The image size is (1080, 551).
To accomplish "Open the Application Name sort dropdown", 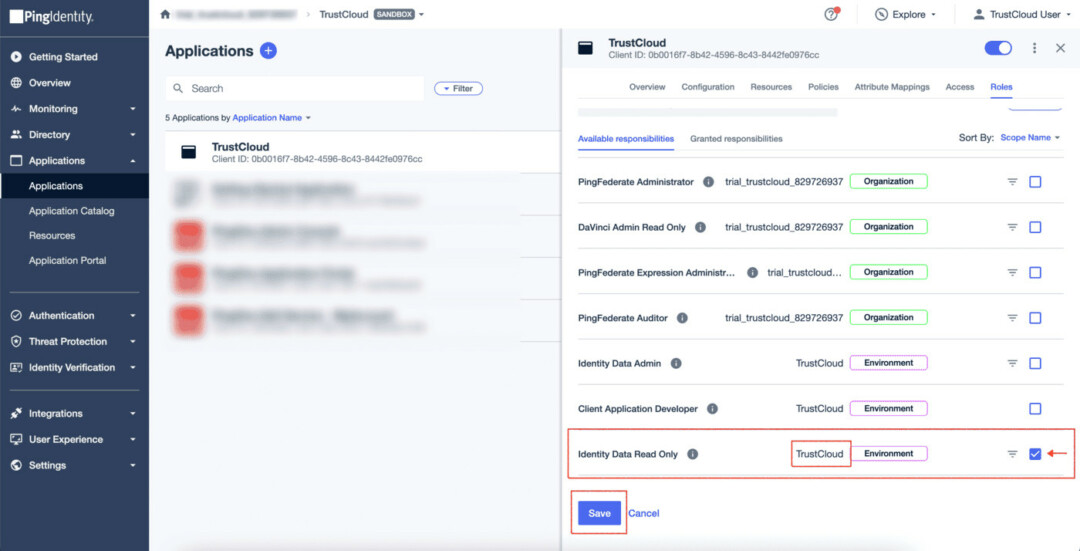I will [272, 118].
